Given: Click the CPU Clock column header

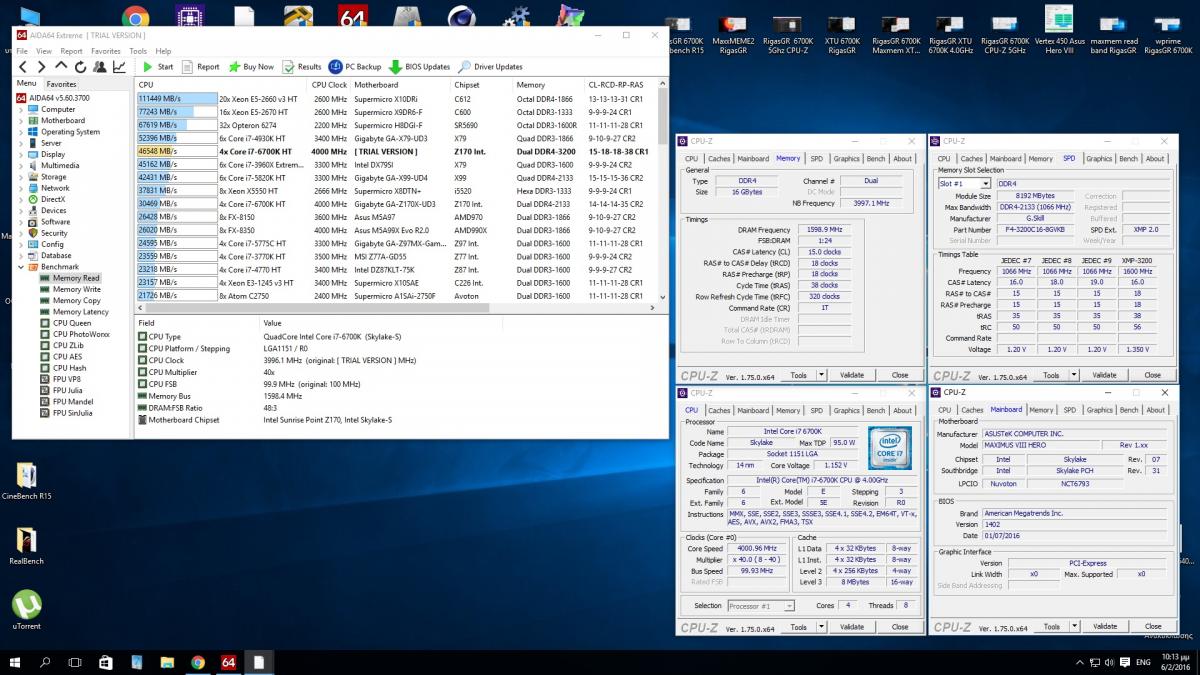Looking at the screenshot, I should tap(329, 85).
